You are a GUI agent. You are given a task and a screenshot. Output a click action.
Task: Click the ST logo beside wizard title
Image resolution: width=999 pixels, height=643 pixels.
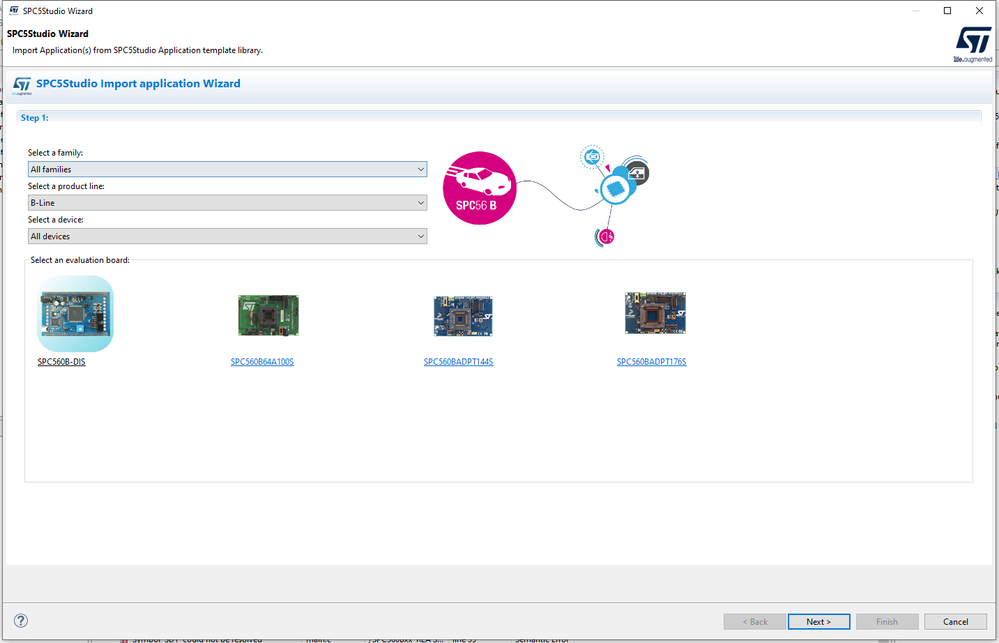pyautogui.click(x=22, y=85)
